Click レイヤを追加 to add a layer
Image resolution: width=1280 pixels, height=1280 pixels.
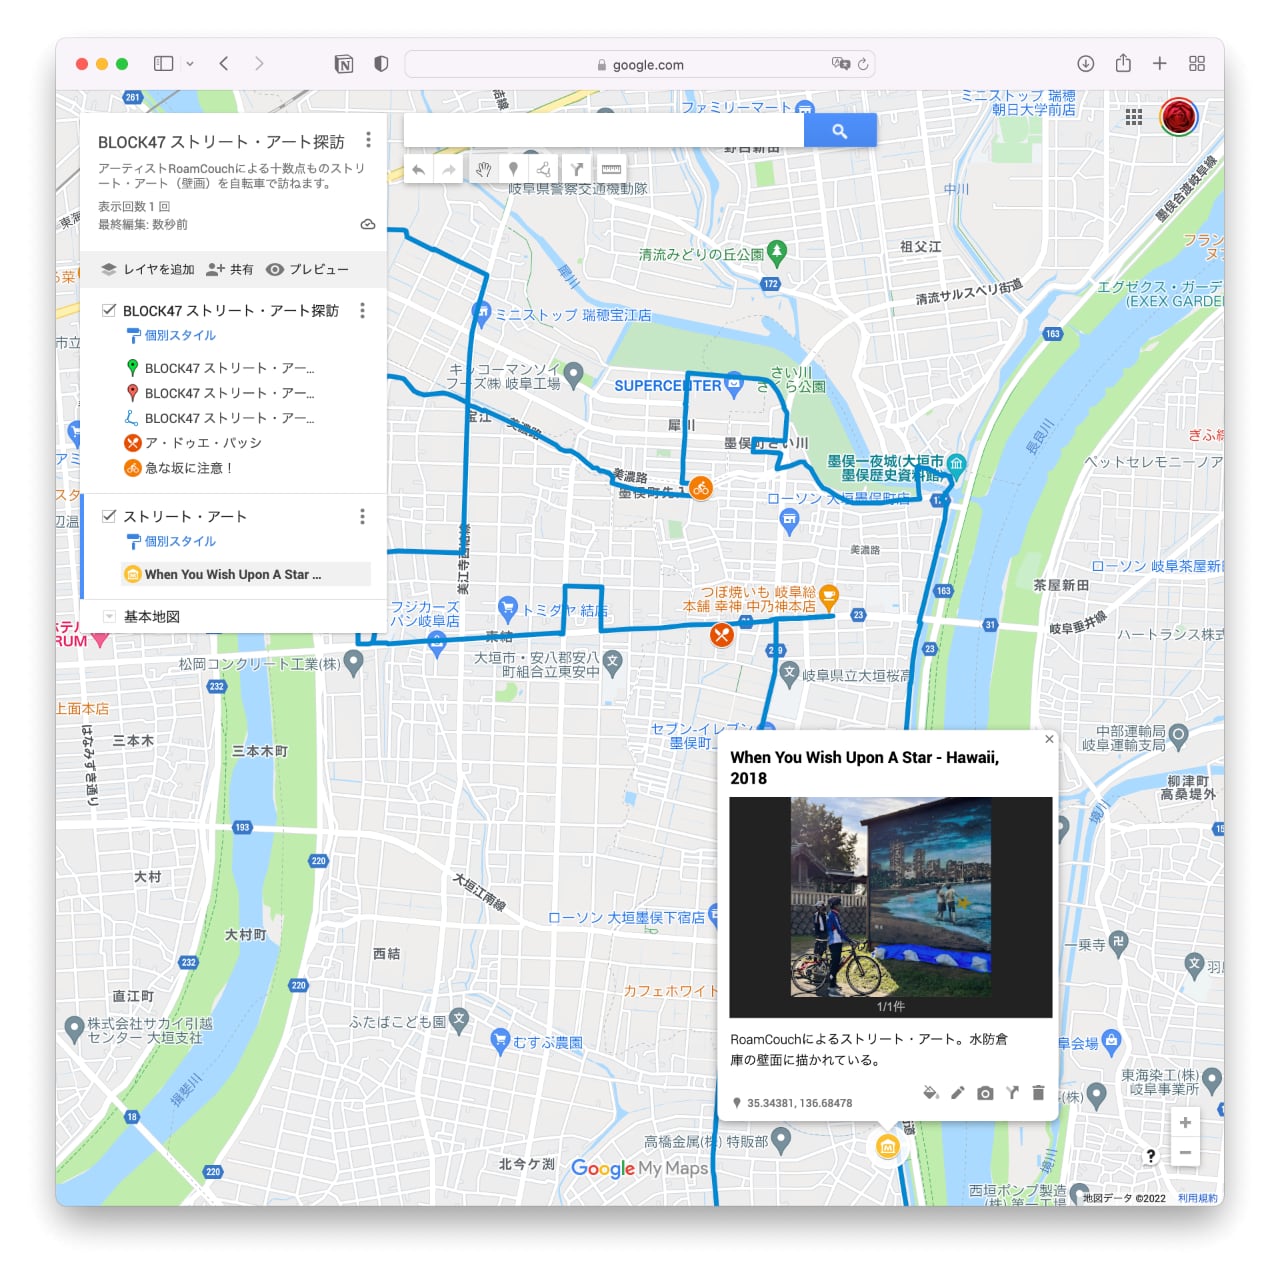tap(148, 269)
